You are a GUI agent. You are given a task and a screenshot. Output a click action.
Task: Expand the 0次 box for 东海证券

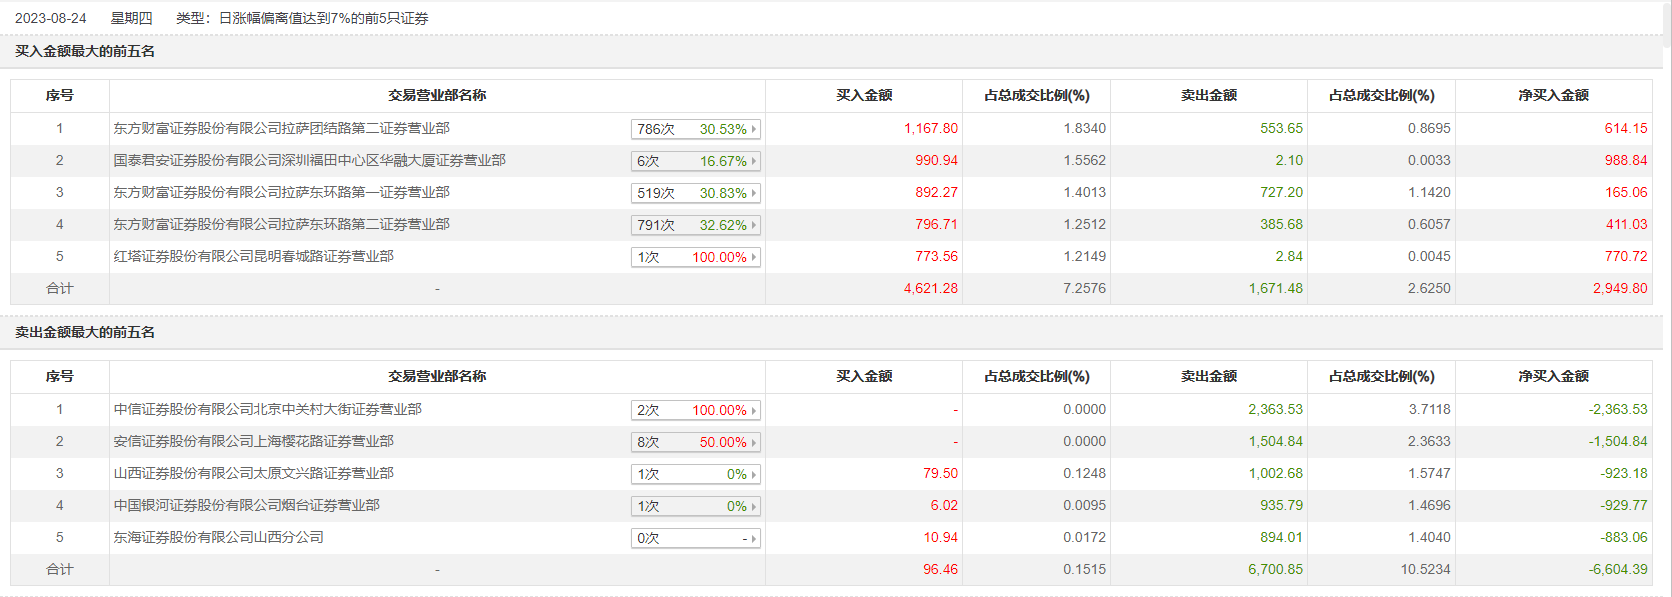(x=696, y=538)
